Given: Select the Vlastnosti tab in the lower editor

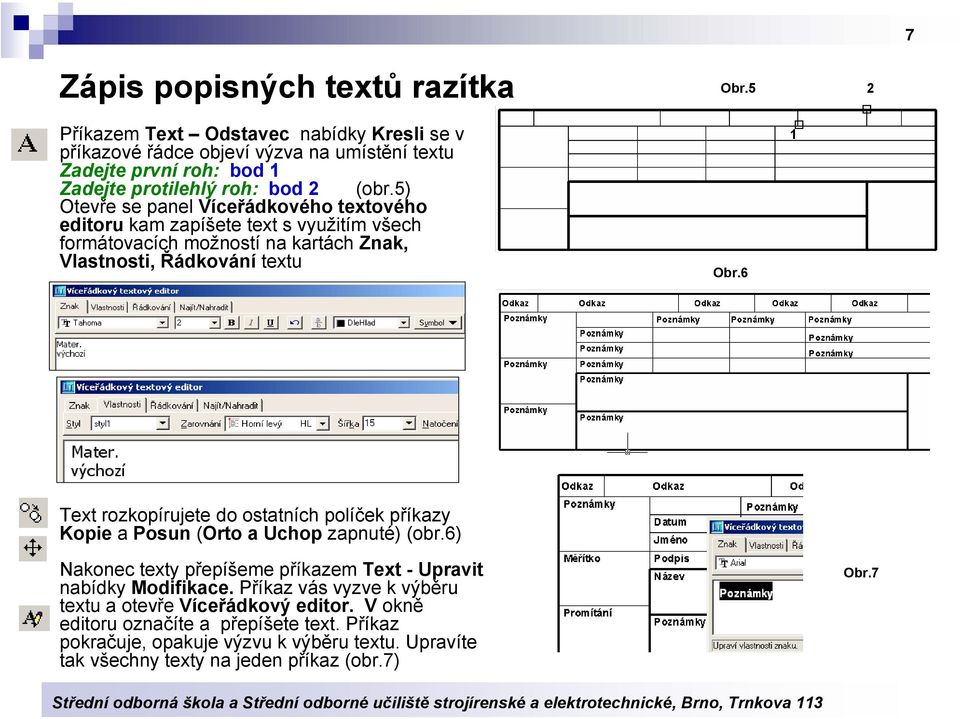Looking at the screenshot, I should pyautogui.click(x=122, y=404).
